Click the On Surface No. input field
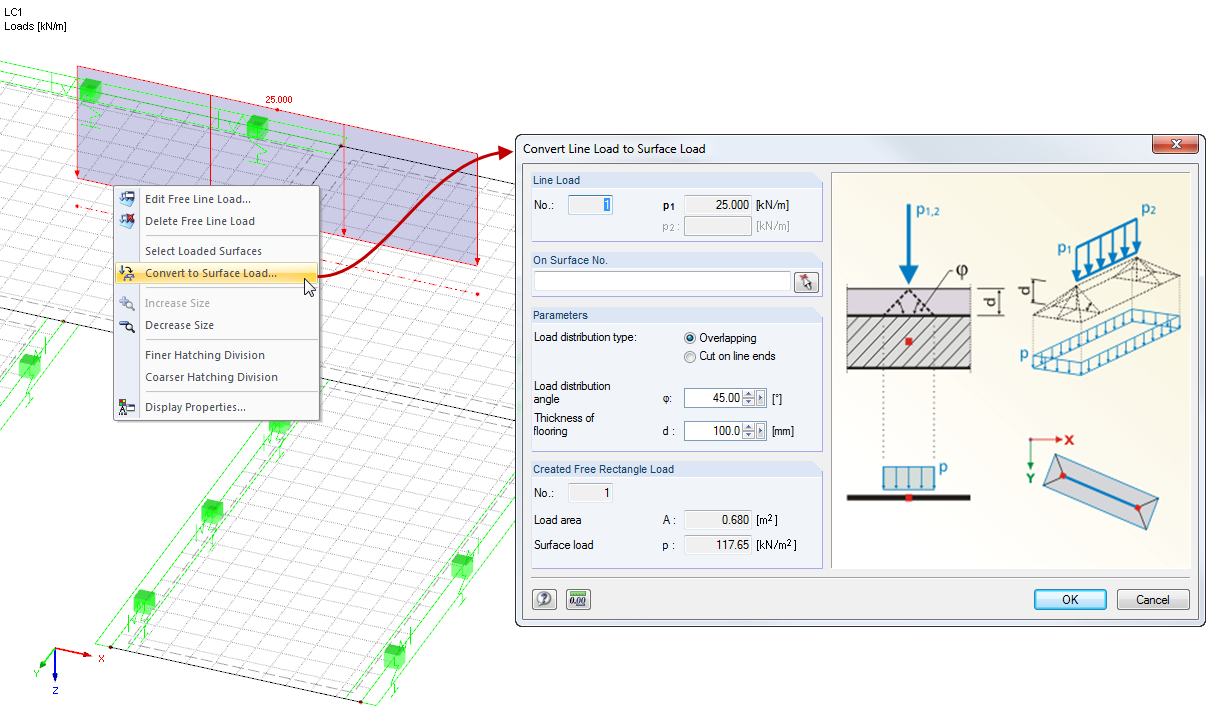The width and height of the screenshot is (1222, 714). coord(660,281)
